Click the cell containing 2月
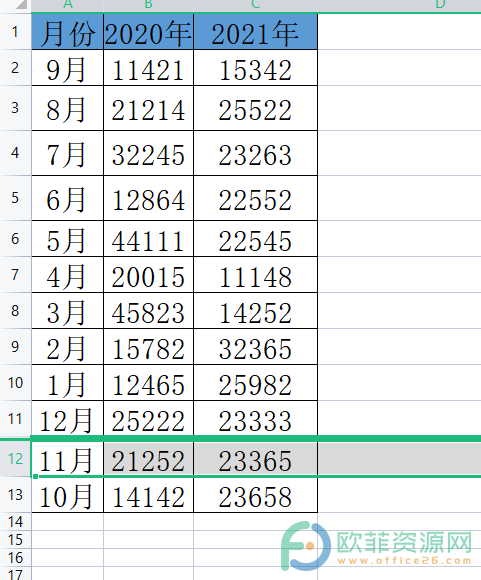This screenshot has height=580, width=481. 67,347
